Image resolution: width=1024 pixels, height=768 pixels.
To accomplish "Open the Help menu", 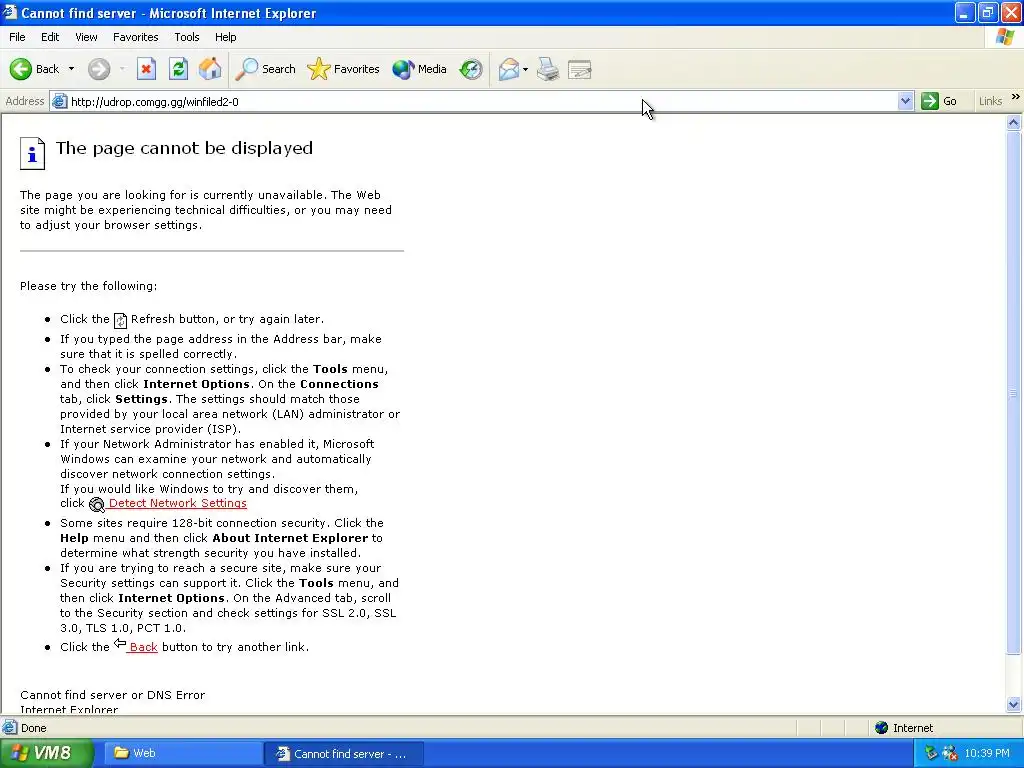I will click(225, 37).
